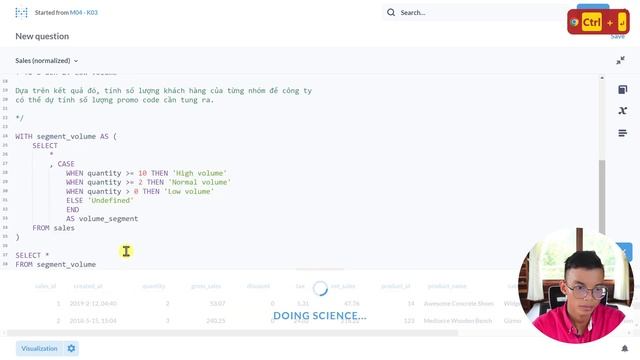Click the 'FROM sales' line

pyautogui.click(x=53, y=228)
